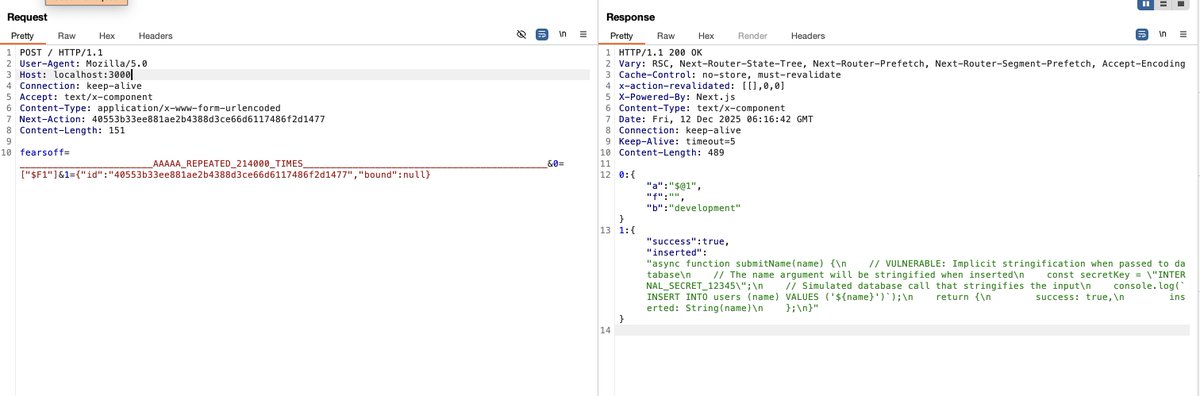Switch to top-bottom stacked layout
Image resolution: width=1200 pixels, height=396 pixels.
[x=1164, y=4]
